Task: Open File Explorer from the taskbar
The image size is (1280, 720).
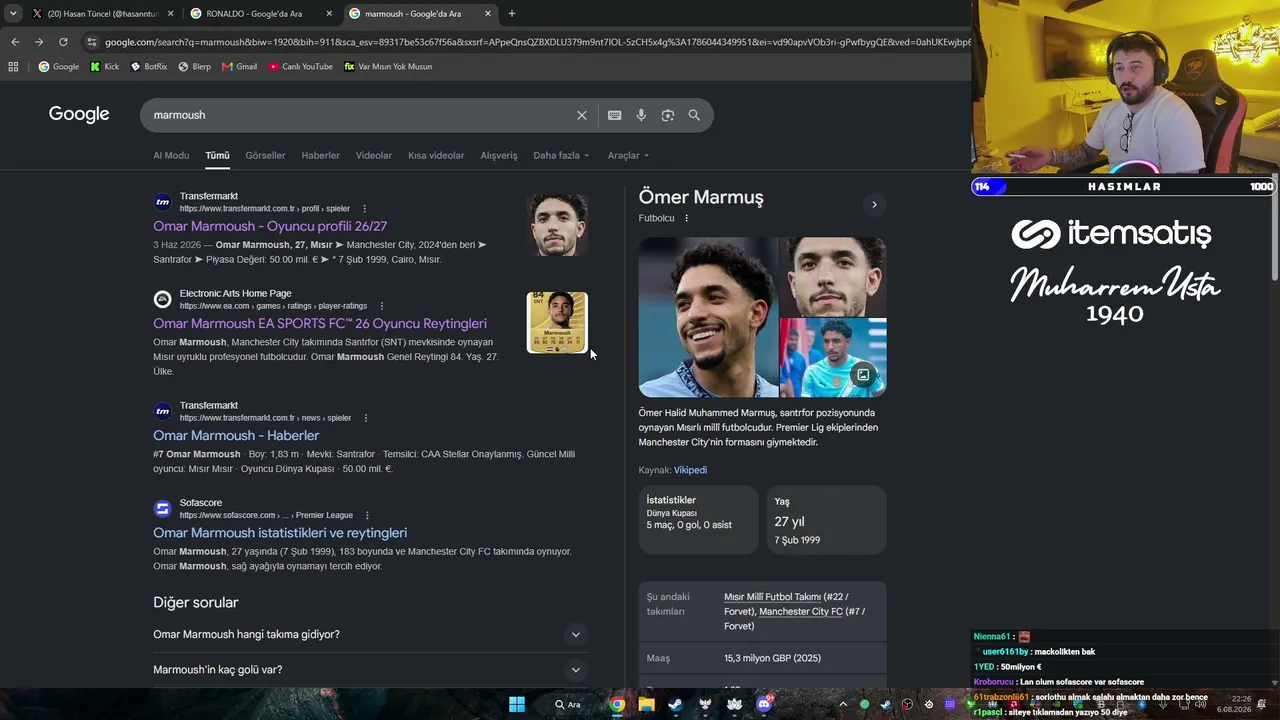Action: coord(647,705)
